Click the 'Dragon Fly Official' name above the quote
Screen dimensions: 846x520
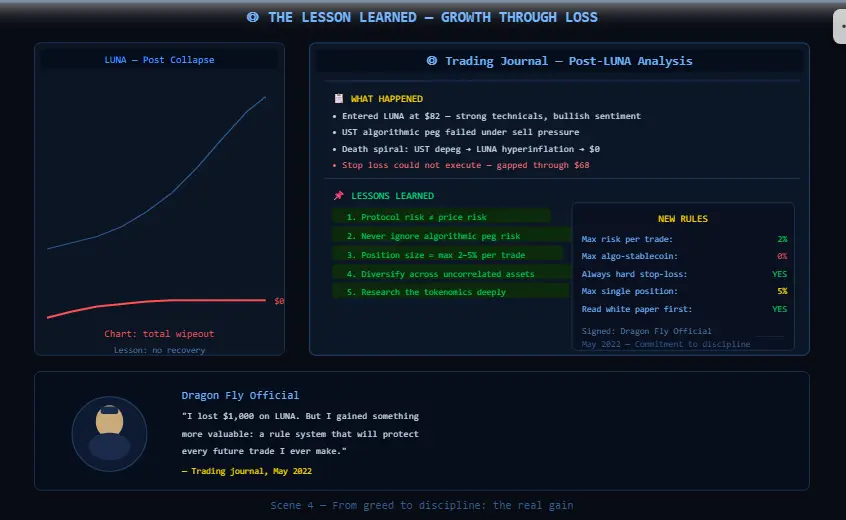(x=240, y=395)
